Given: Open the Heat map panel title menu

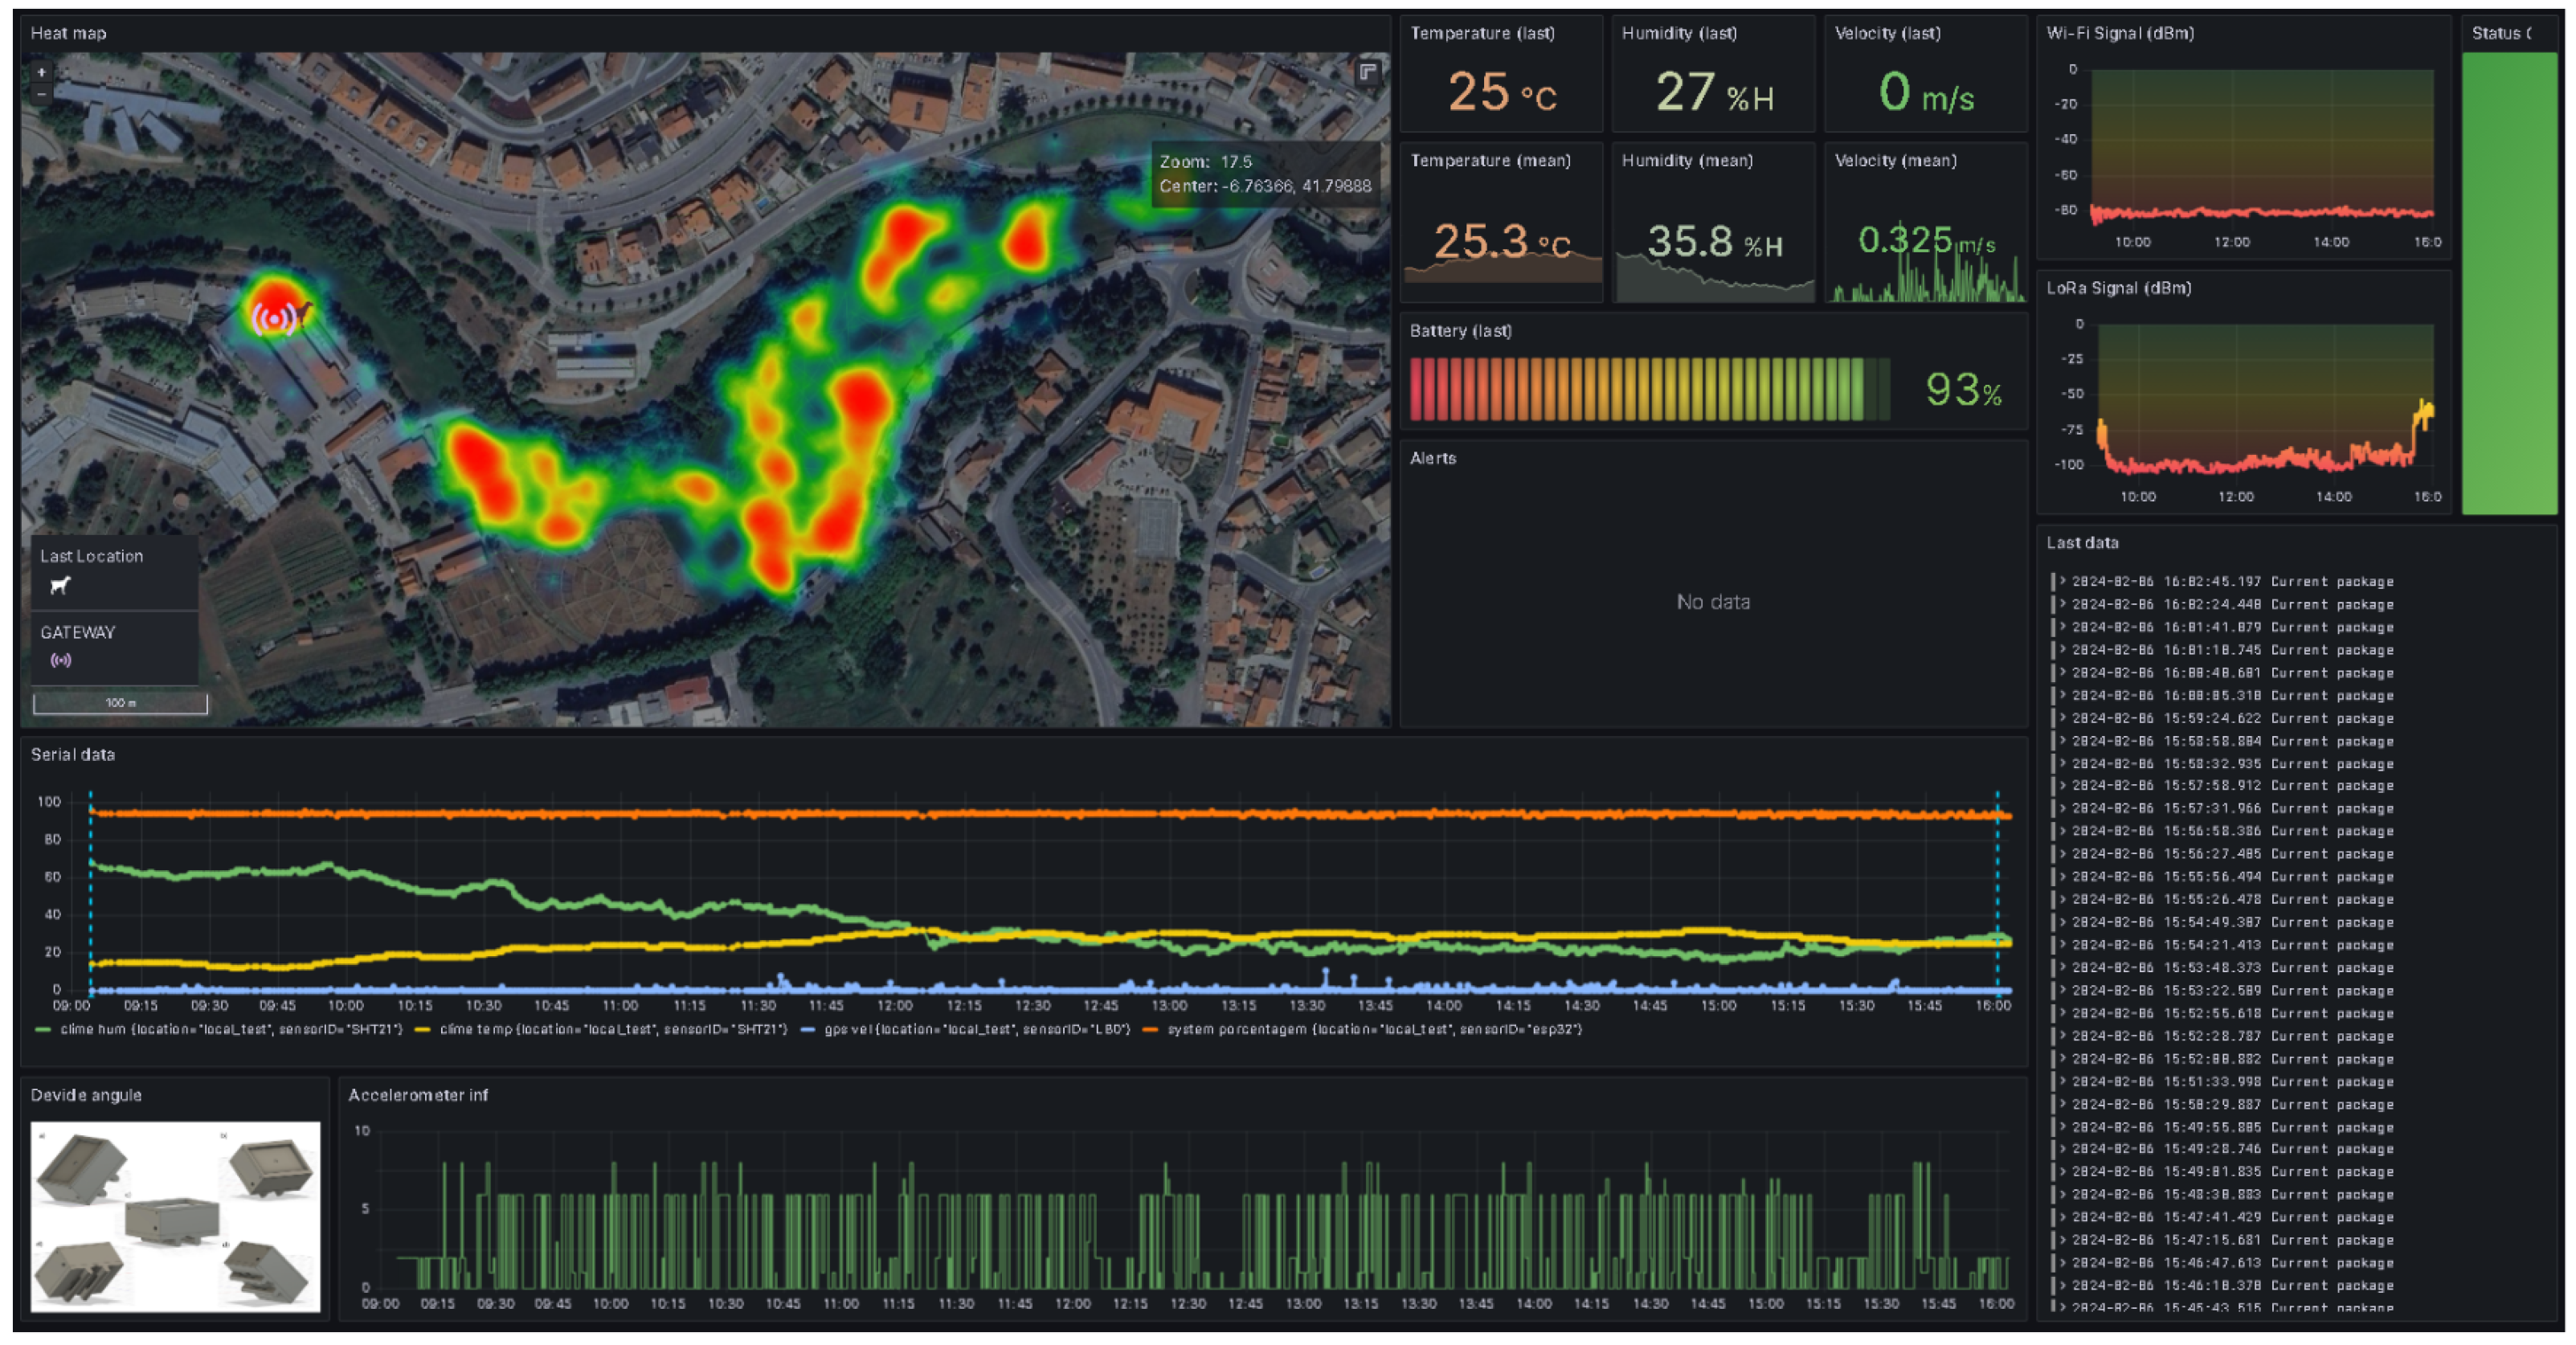Looking at the screenshot, I should [68, 33].
